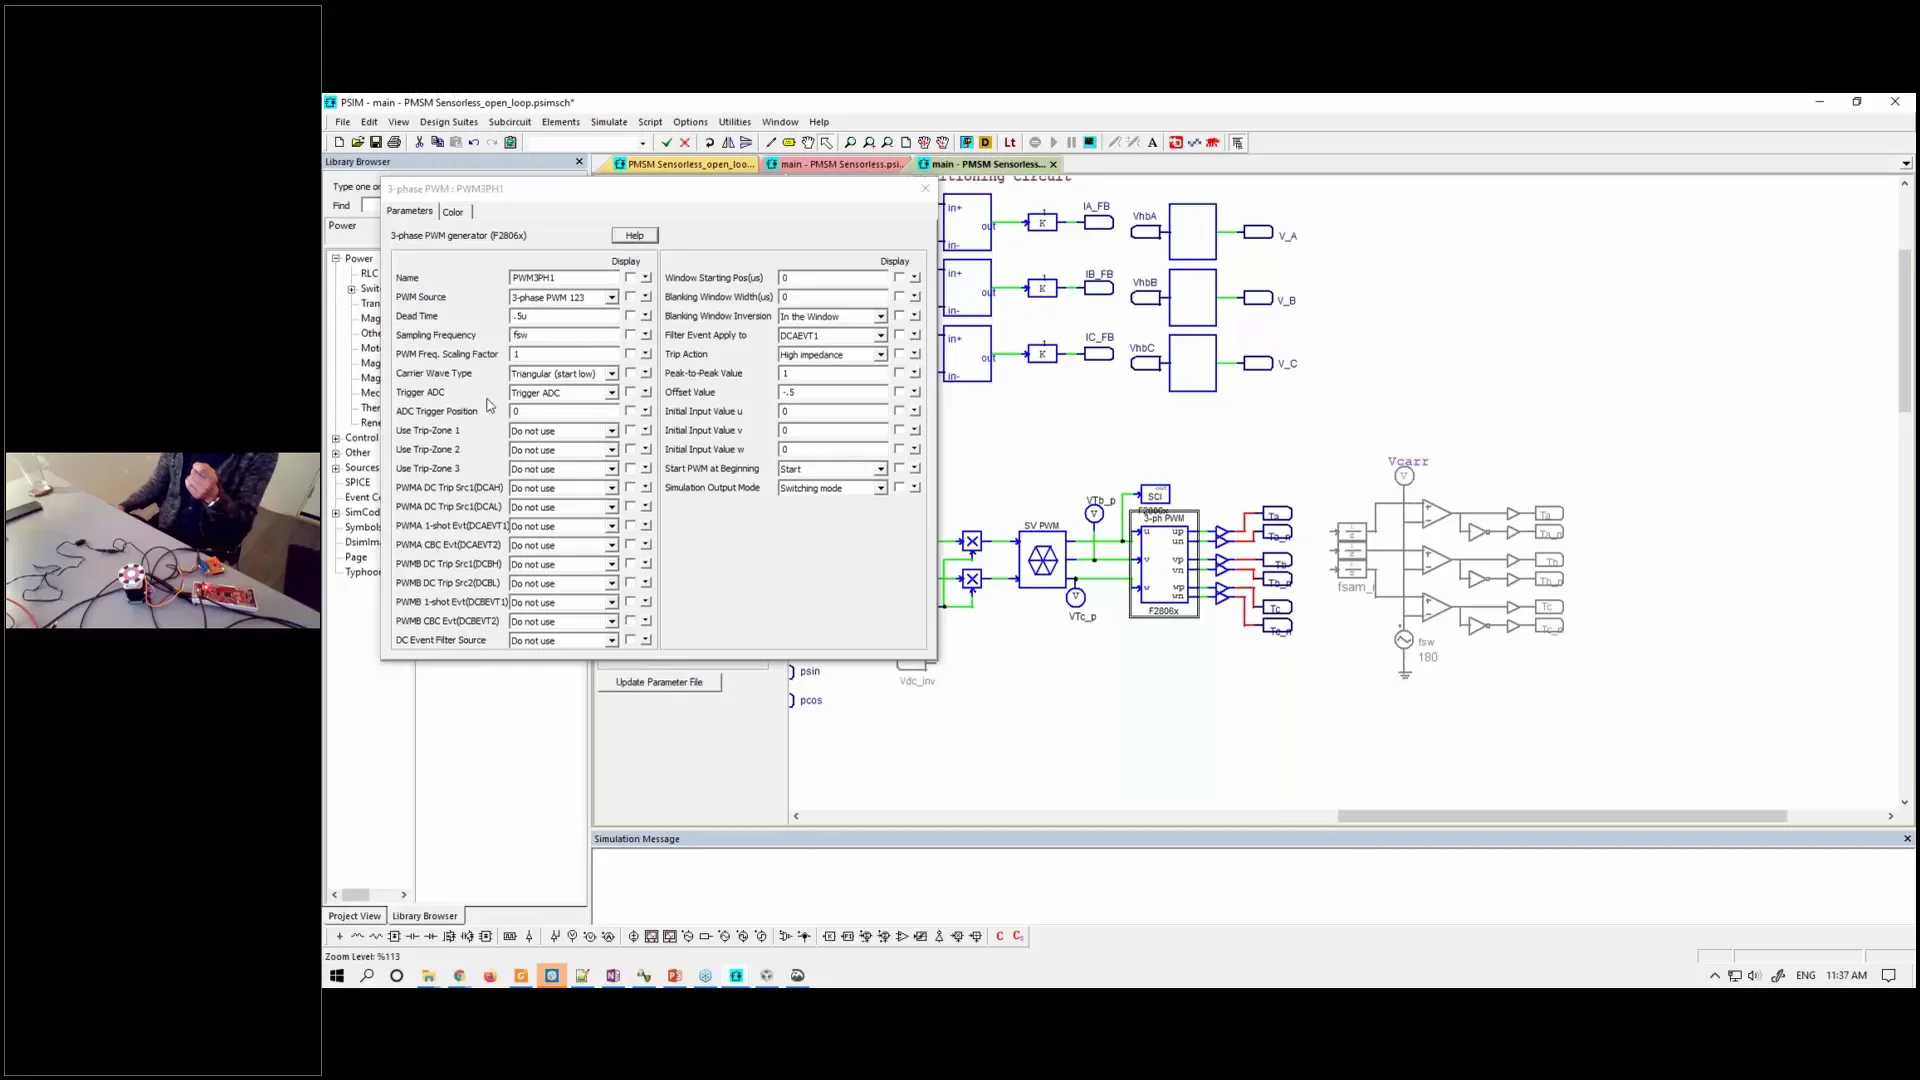1920x1080 pixels.
Task: Open the Carrier Wave Type dropdown
Action: coord(611,374)
